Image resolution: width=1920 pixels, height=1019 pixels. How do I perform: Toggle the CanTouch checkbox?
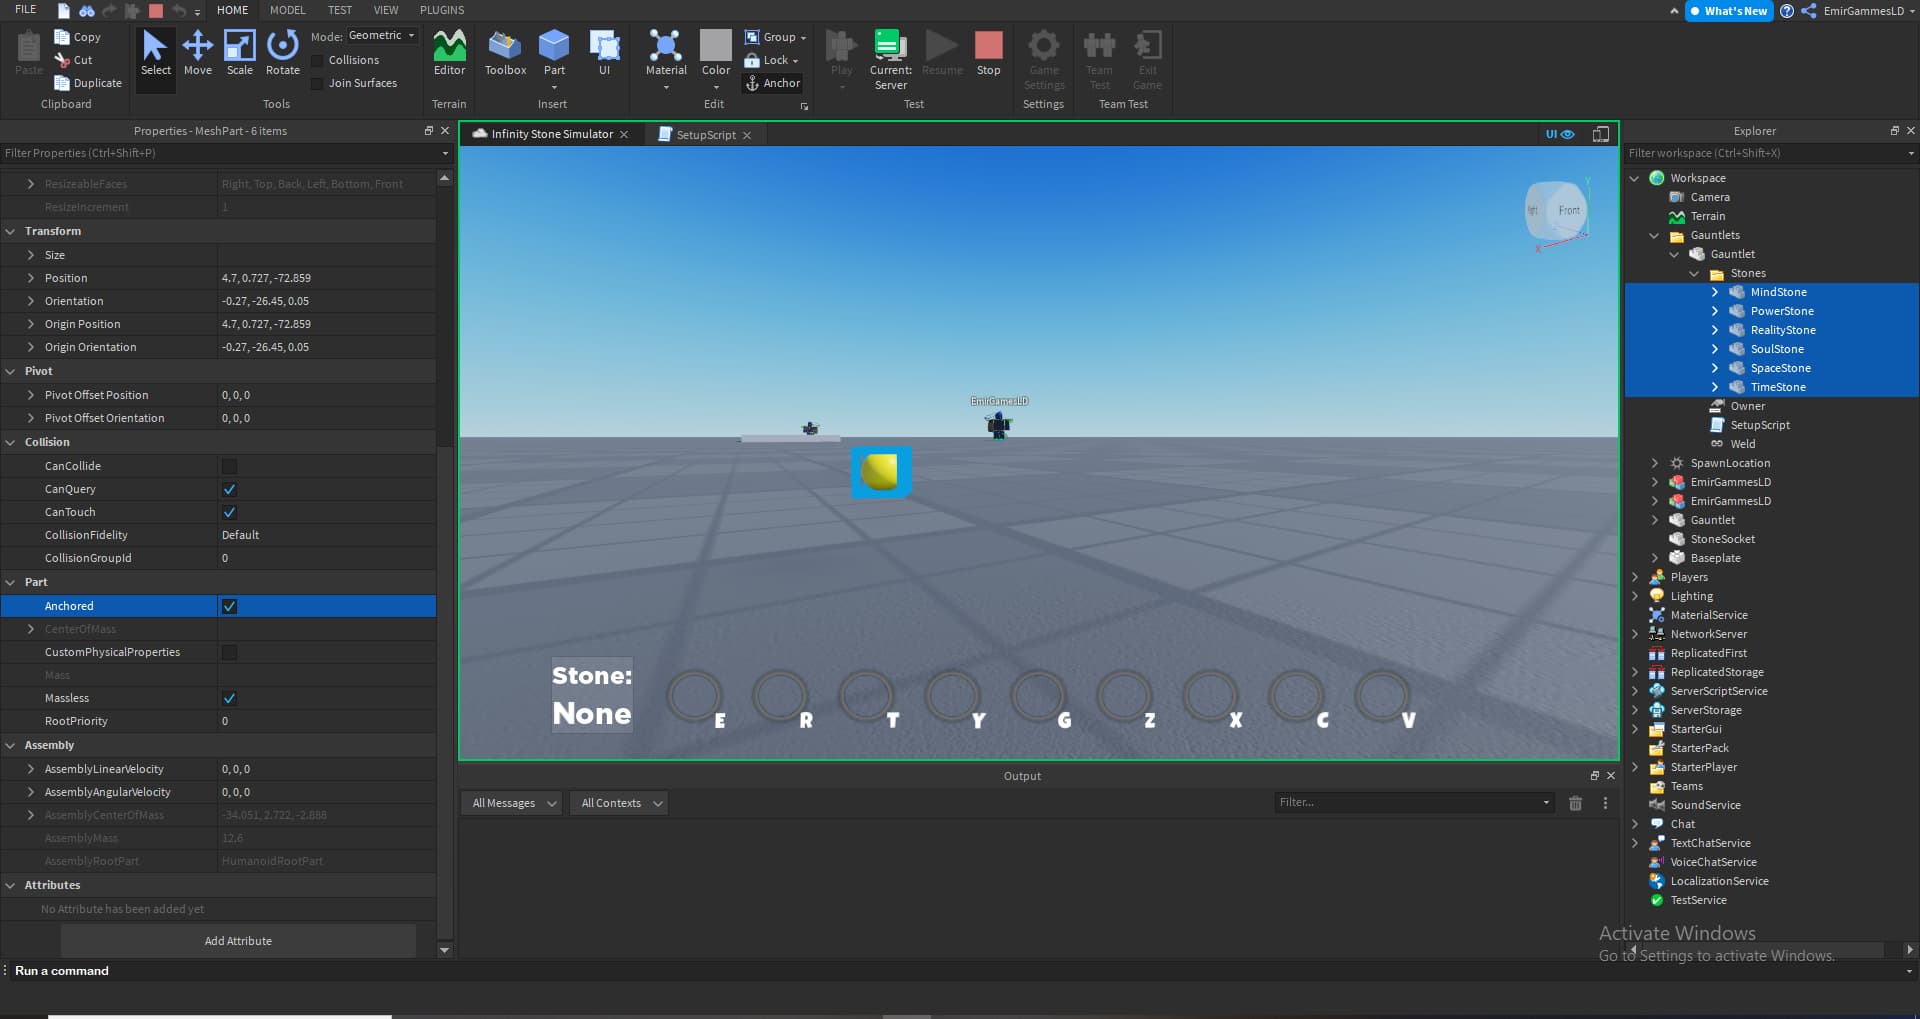[229, 512]
